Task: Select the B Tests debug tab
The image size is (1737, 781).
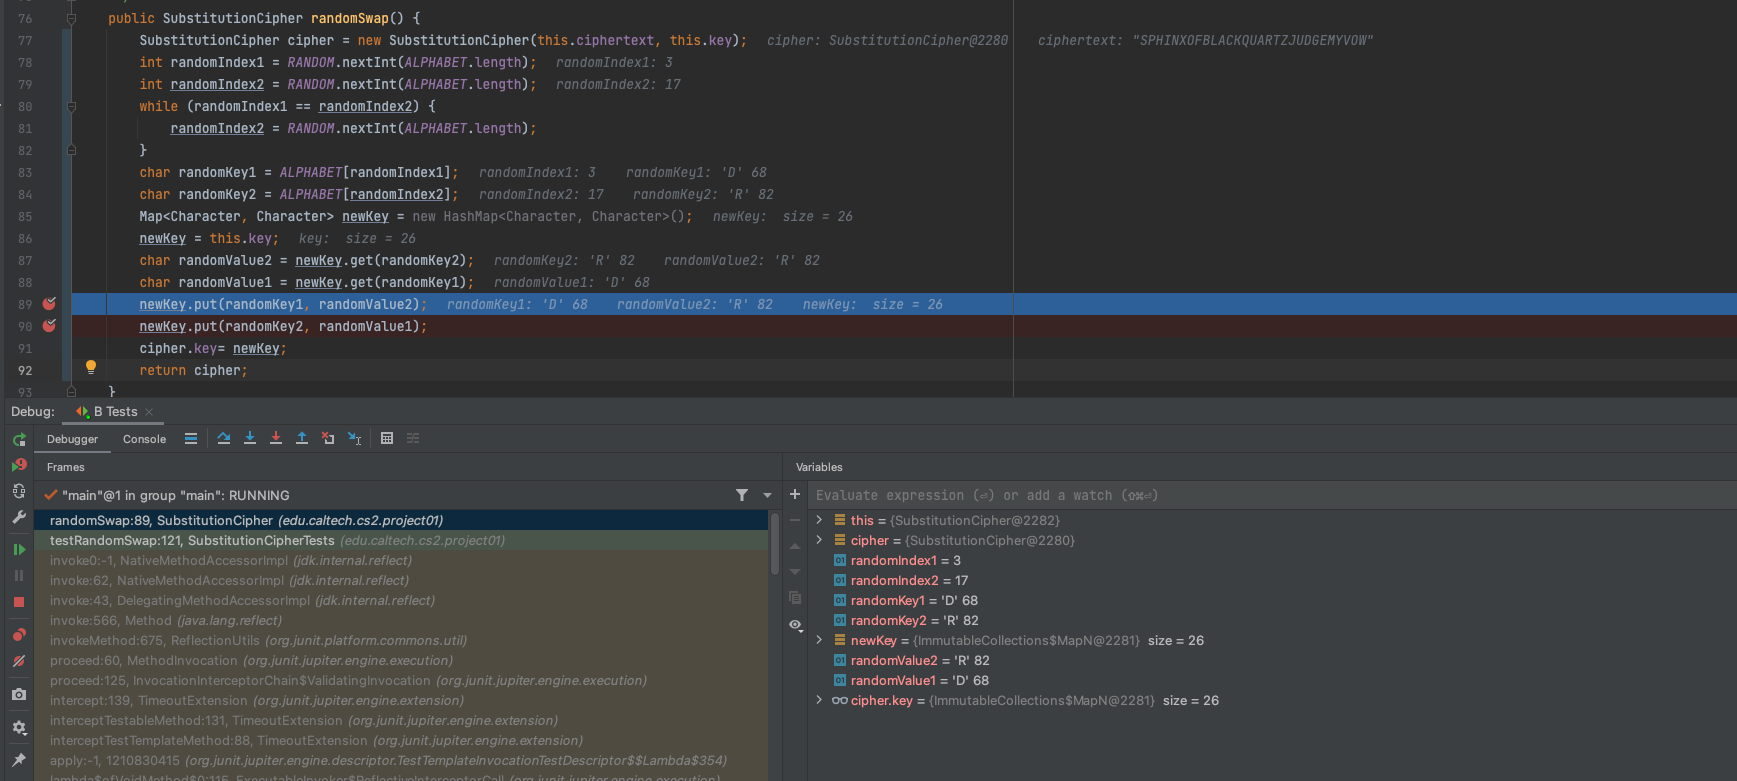Action: pos(114,412)
